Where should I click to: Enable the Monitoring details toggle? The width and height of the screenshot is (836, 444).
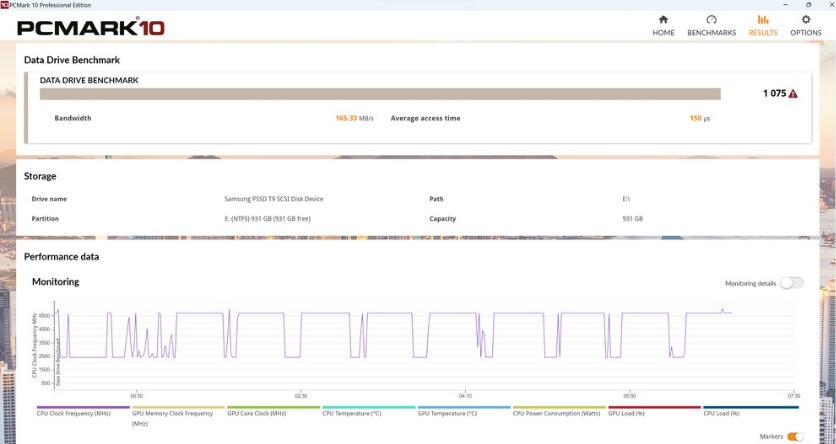[791, 283]
